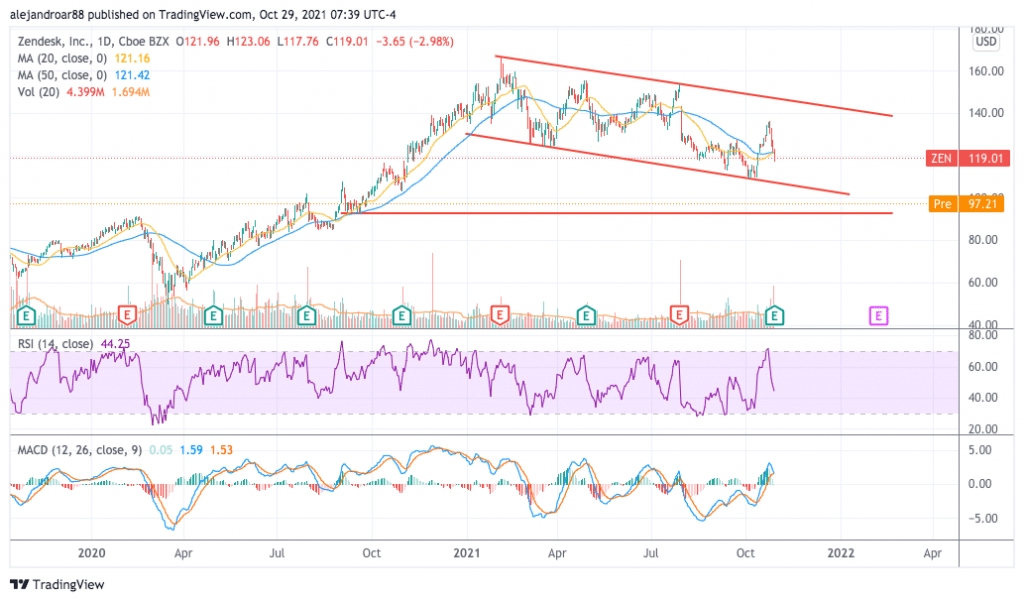Viewport: 1024px width, 602px height.
Task: Click the MA 20 value 121.16
Action: tap(132, 58)
